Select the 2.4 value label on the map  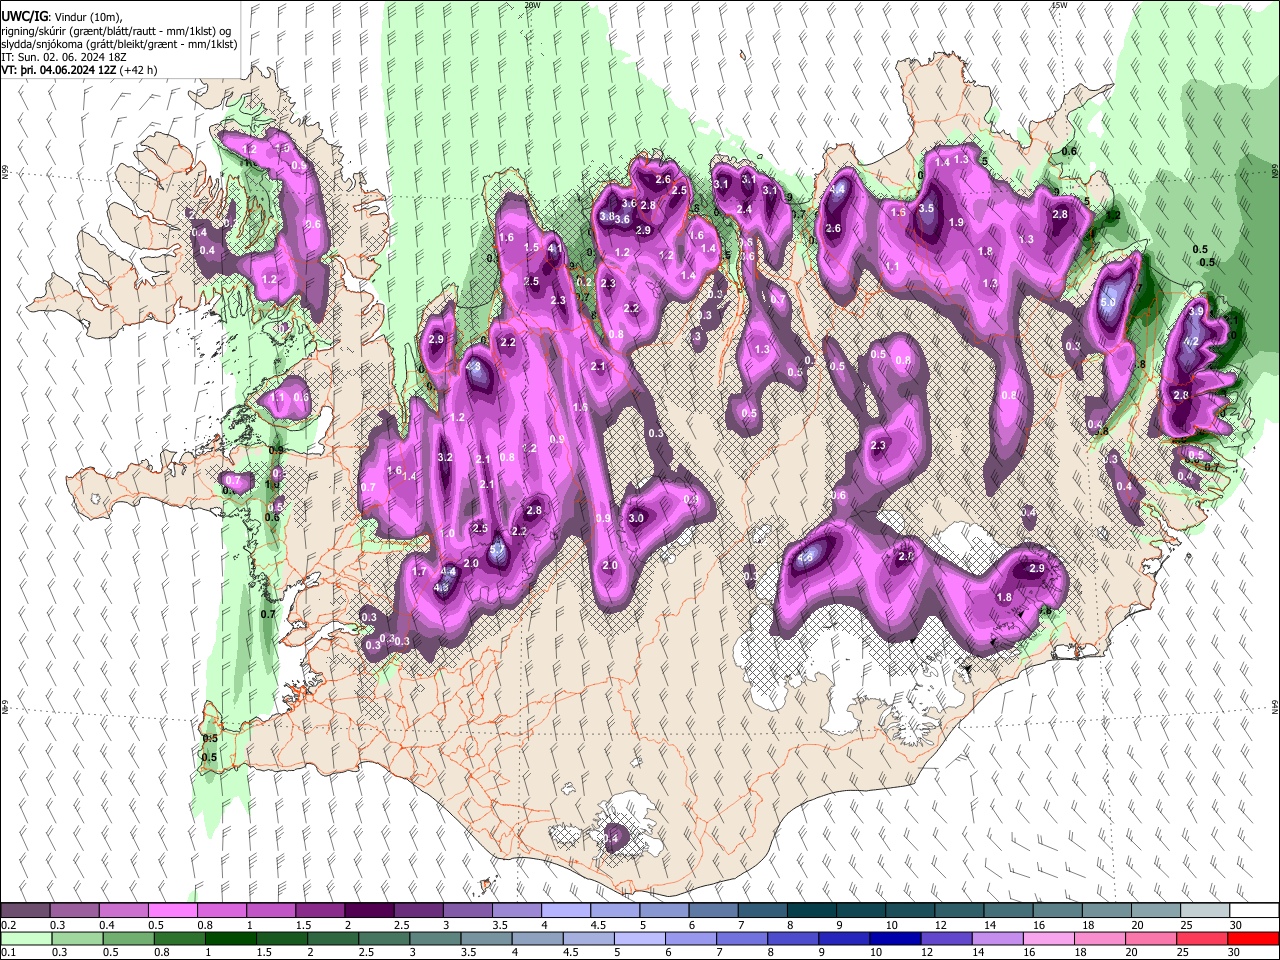tap(744, 209)
